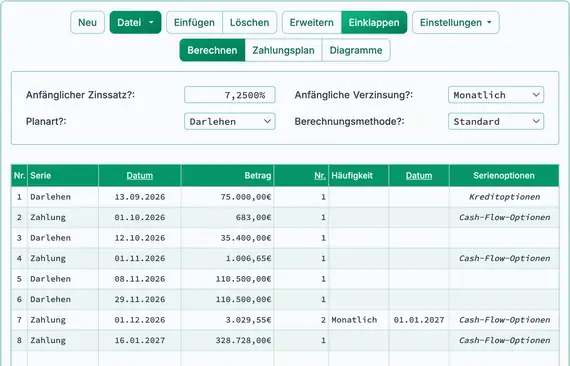Screen dimensions: 570x366
Task: Switch to the Diagramme tab
Action: pyautogui.click(x=356, y=50)
